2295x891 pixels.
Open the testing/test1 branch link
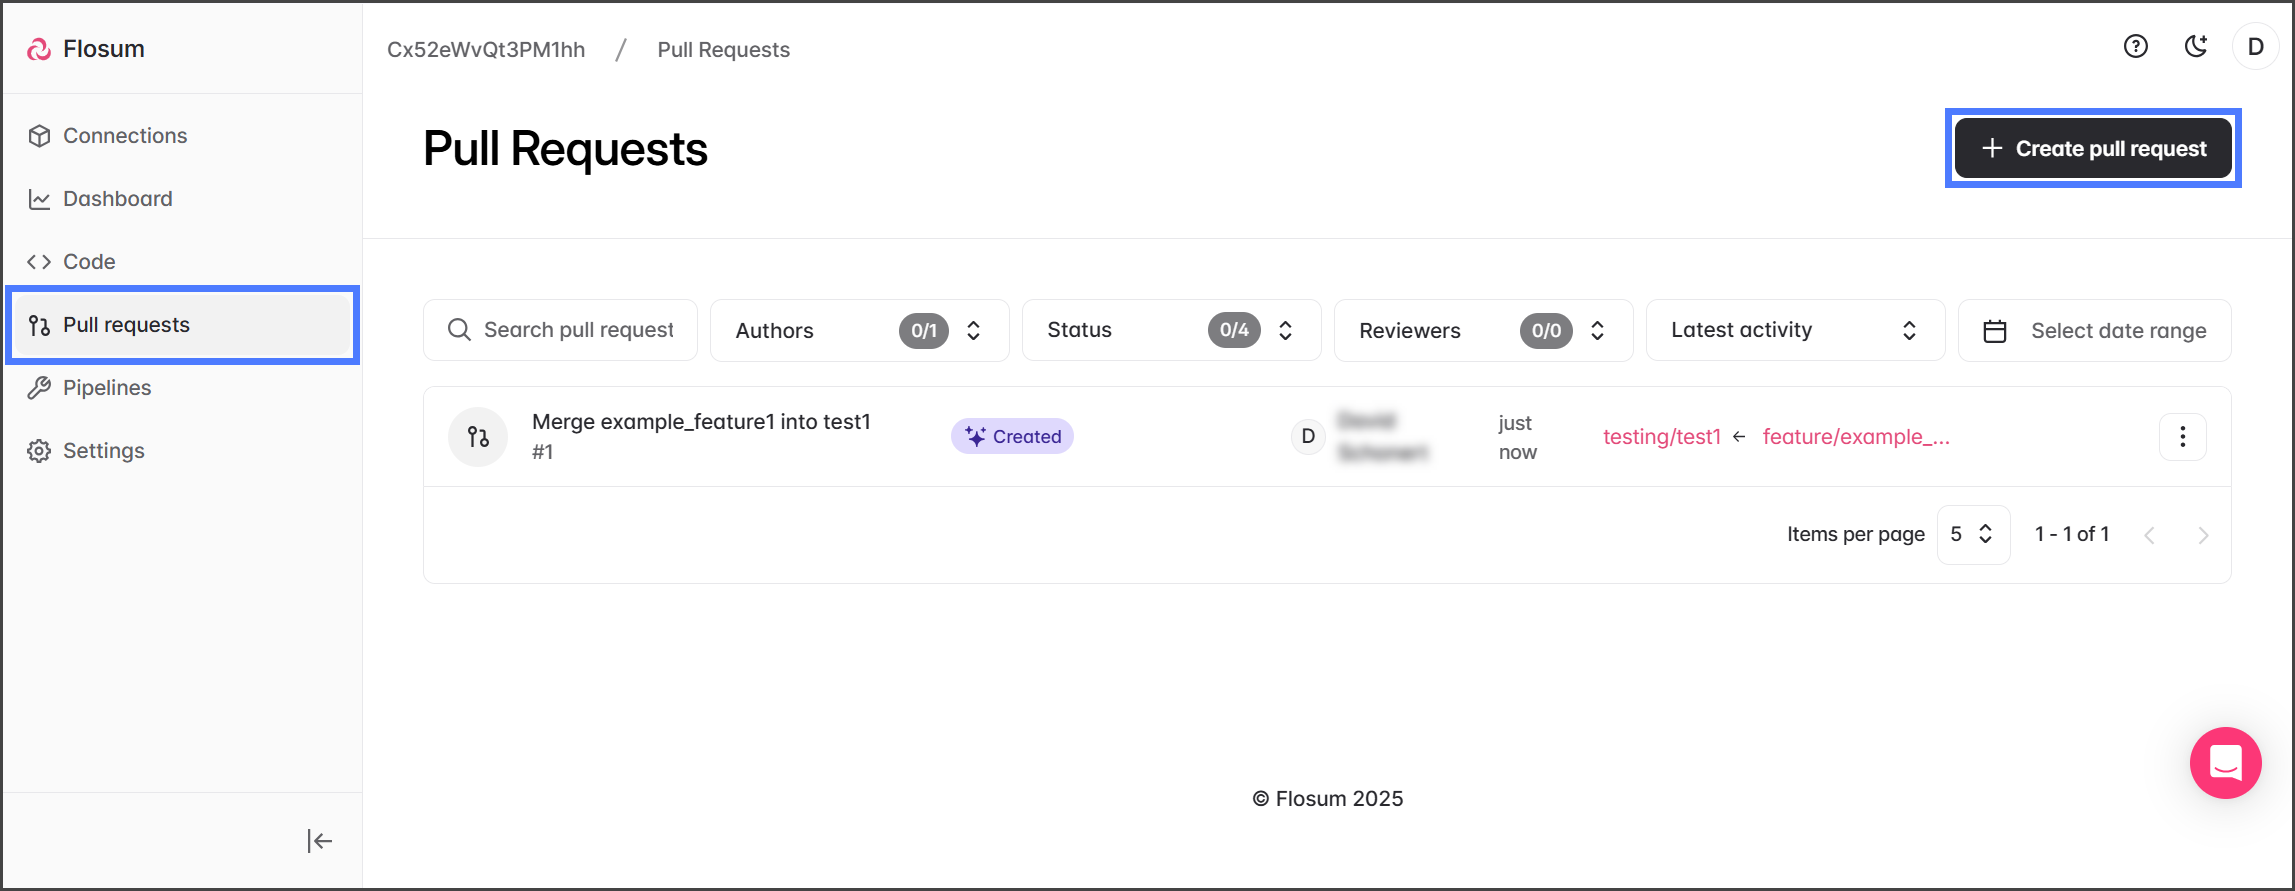1661,437
